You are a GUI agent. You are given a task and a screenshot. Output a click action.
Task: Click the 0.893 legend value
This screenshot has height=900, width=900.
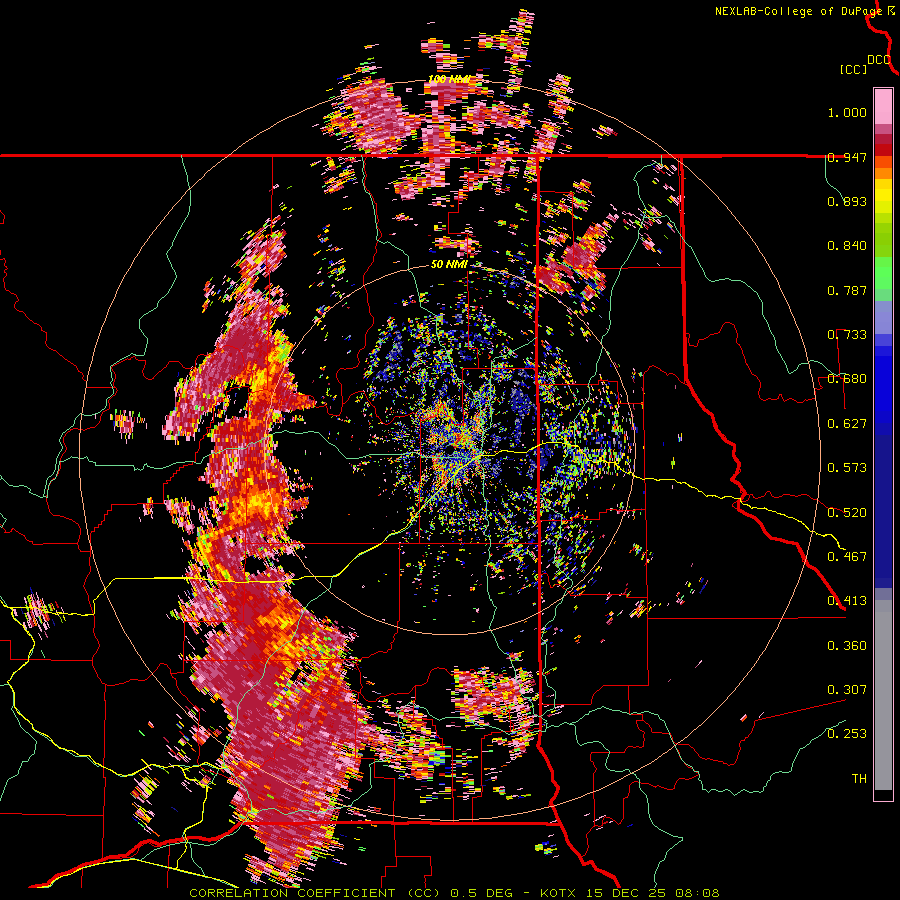pyautogui.click(x=847, y=201)
